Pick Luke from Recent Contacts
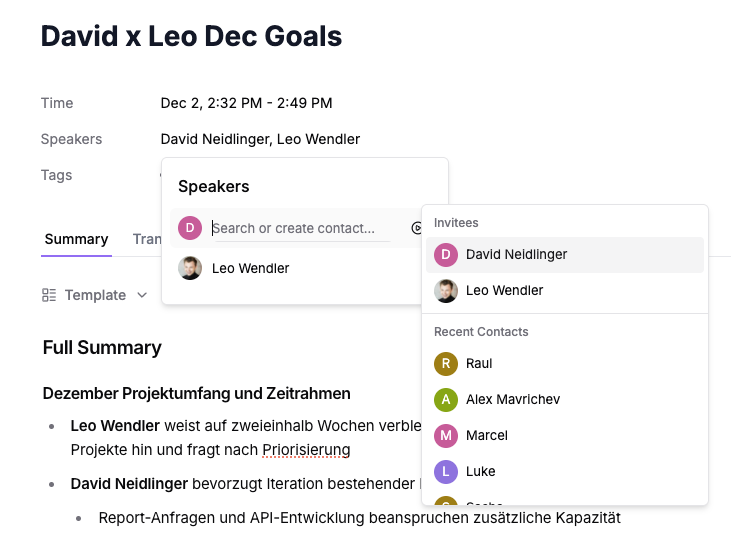Image resolution: width=731 pixels, height=538 pixels. (480, 471)
